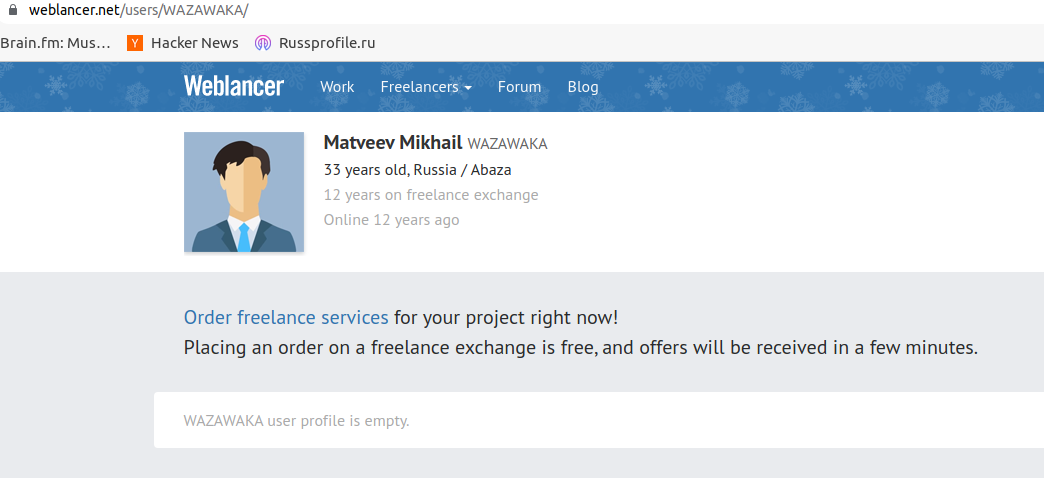Click the WAZAWAKA username label

click(507, 144)
